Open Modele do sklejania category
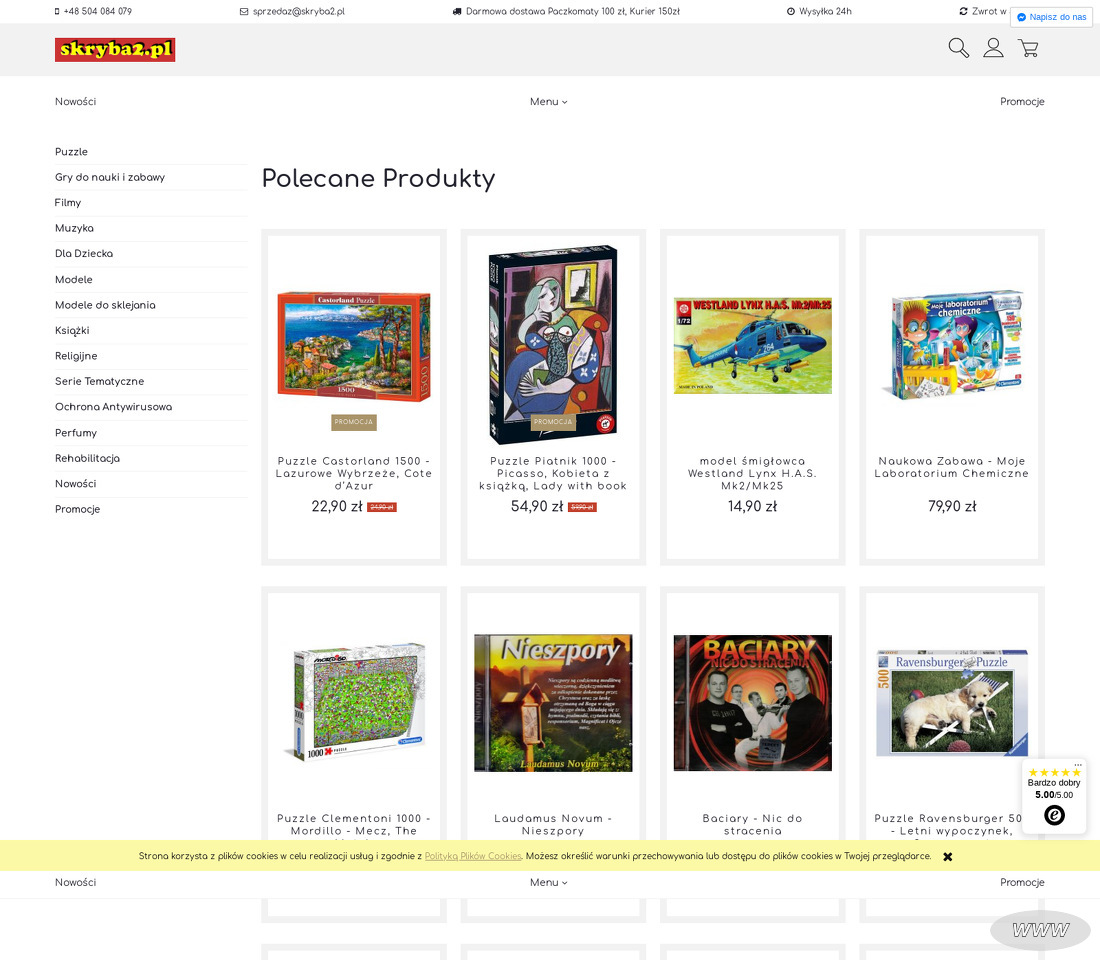The width and height of the screenshot is (1100, 960). 105,305
